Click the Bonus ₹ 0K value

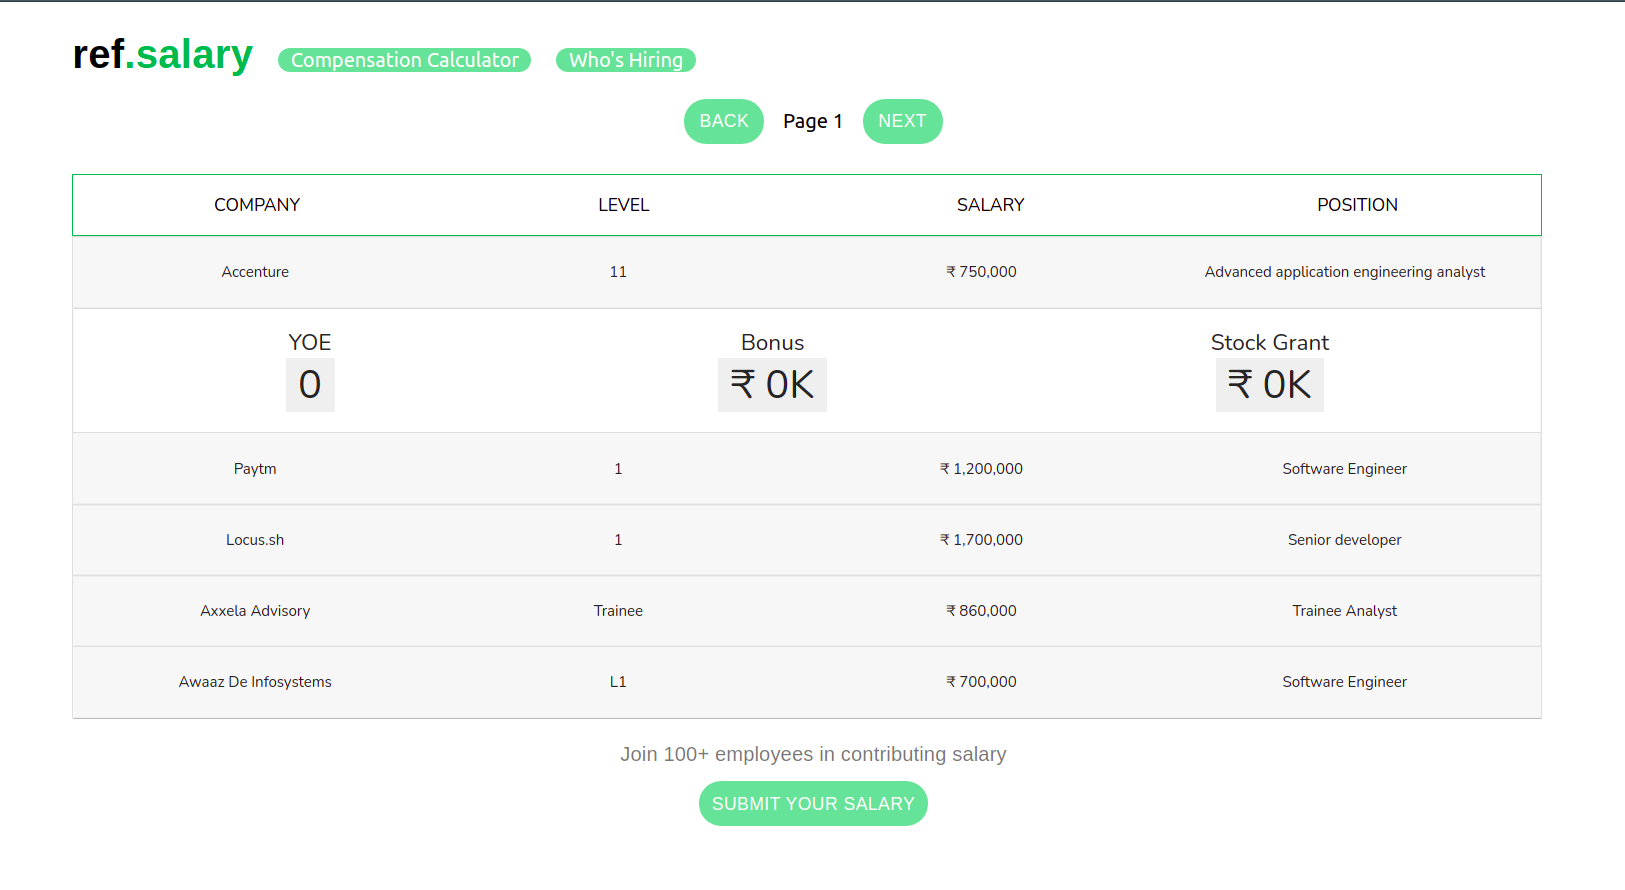(x=772, y=385)
